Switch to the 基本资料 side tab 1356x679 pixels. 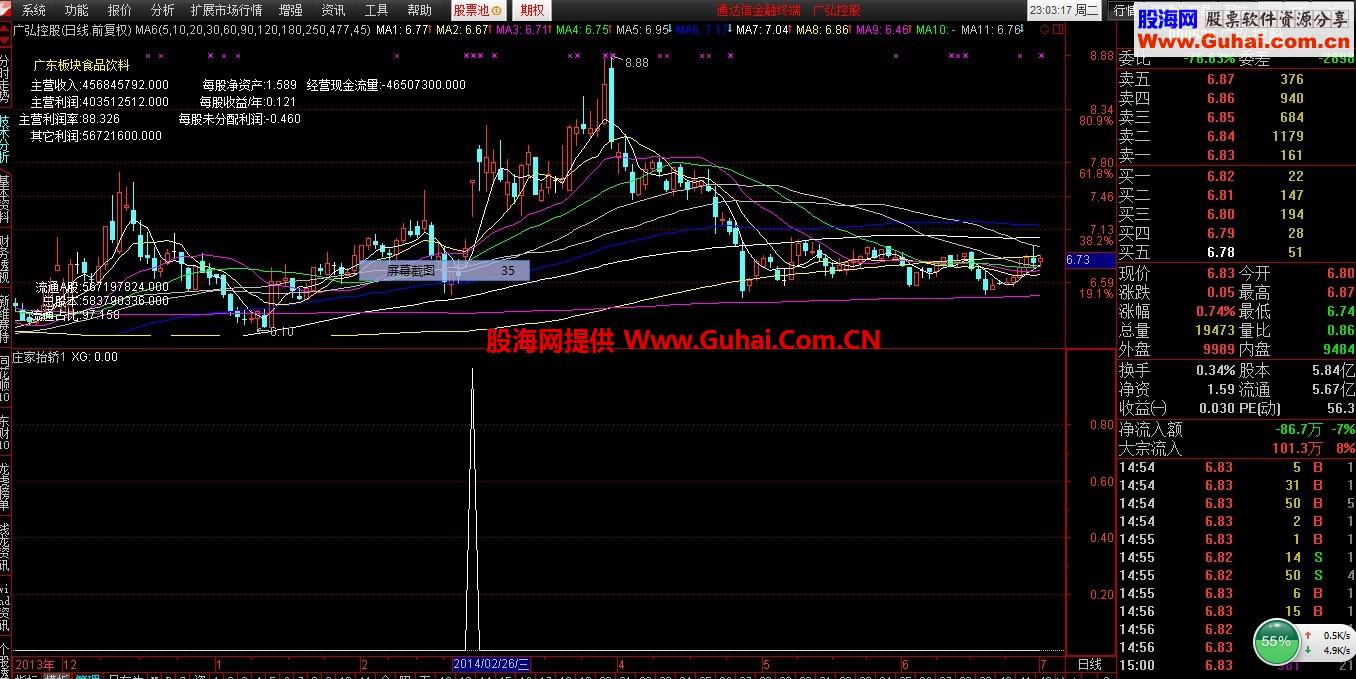coord(5,199)
